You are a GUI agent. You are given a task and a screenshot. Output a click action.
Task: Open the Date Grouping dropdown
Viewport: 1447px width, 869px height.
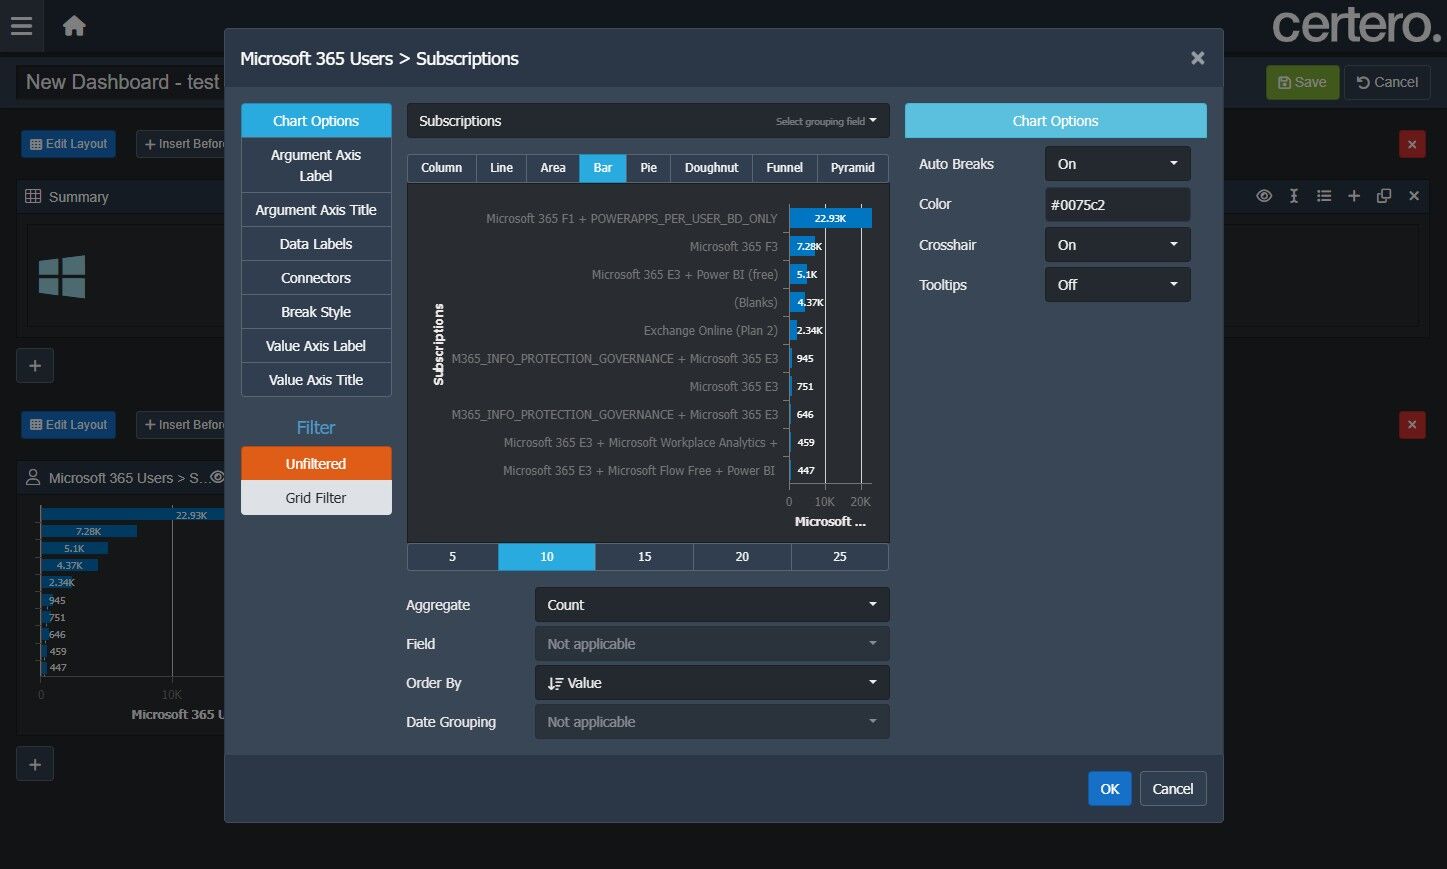712,722
